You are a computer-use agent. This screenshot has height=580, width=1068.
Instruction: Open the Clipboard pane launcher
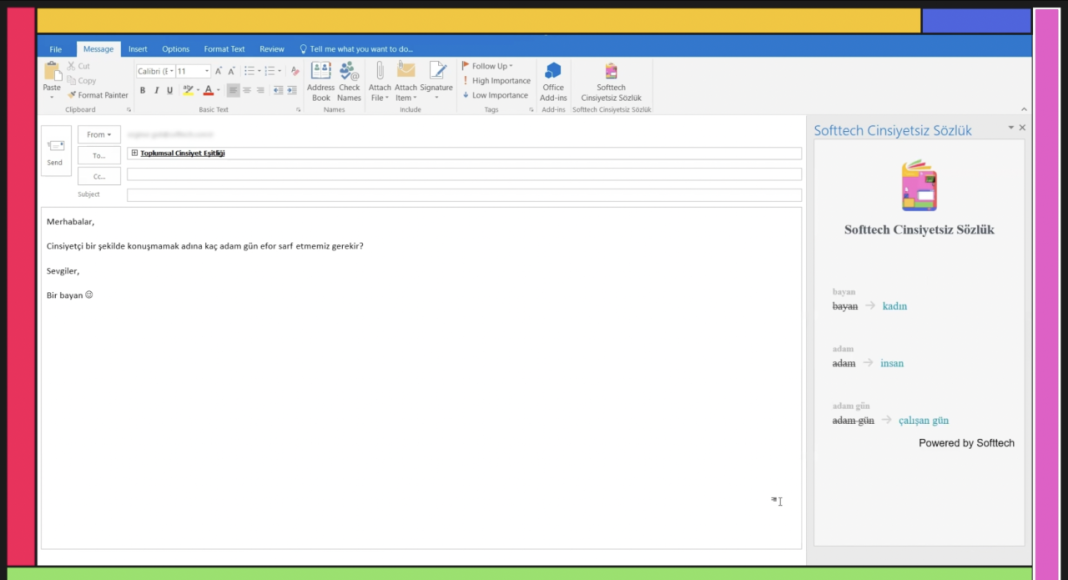(x=129, y=110)
